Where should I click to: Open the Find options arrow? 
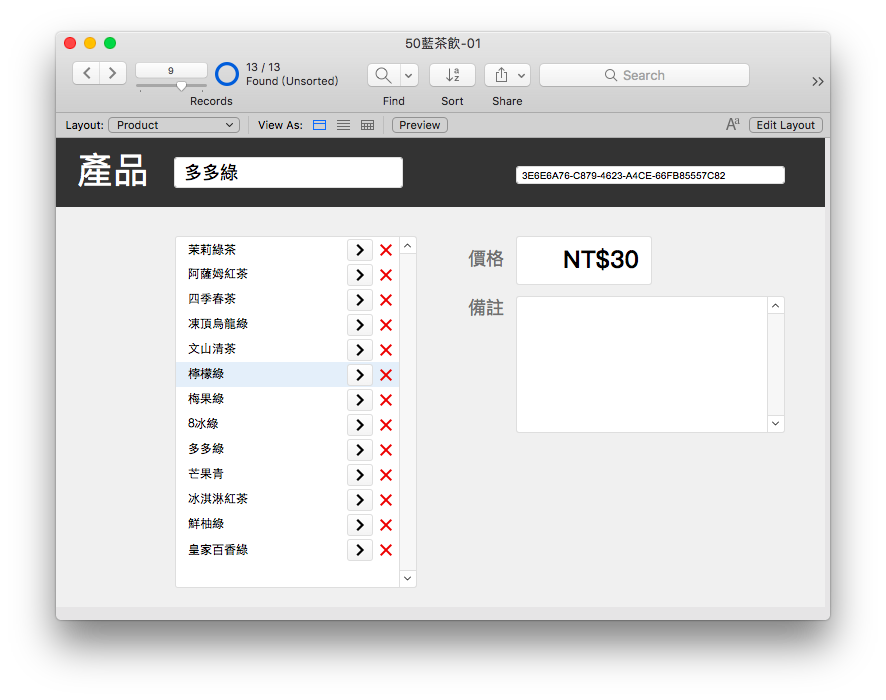click(x=409, y=75)
